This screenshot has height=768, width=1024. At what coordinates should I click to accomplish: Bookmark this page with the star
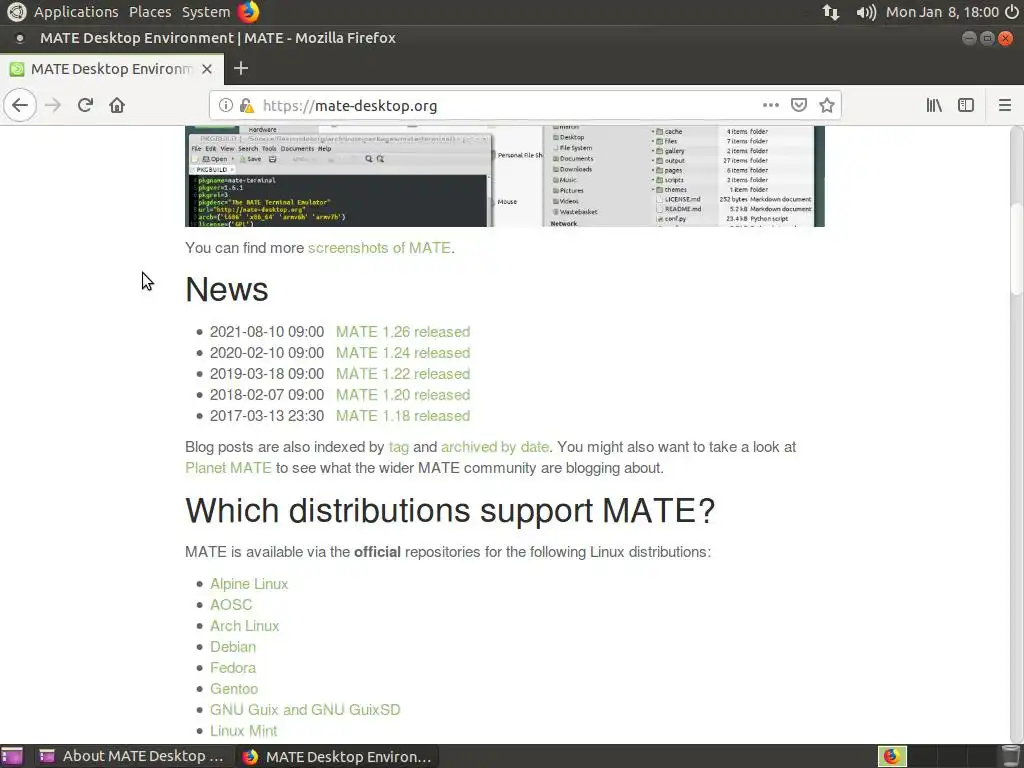(x=827, y=105)
